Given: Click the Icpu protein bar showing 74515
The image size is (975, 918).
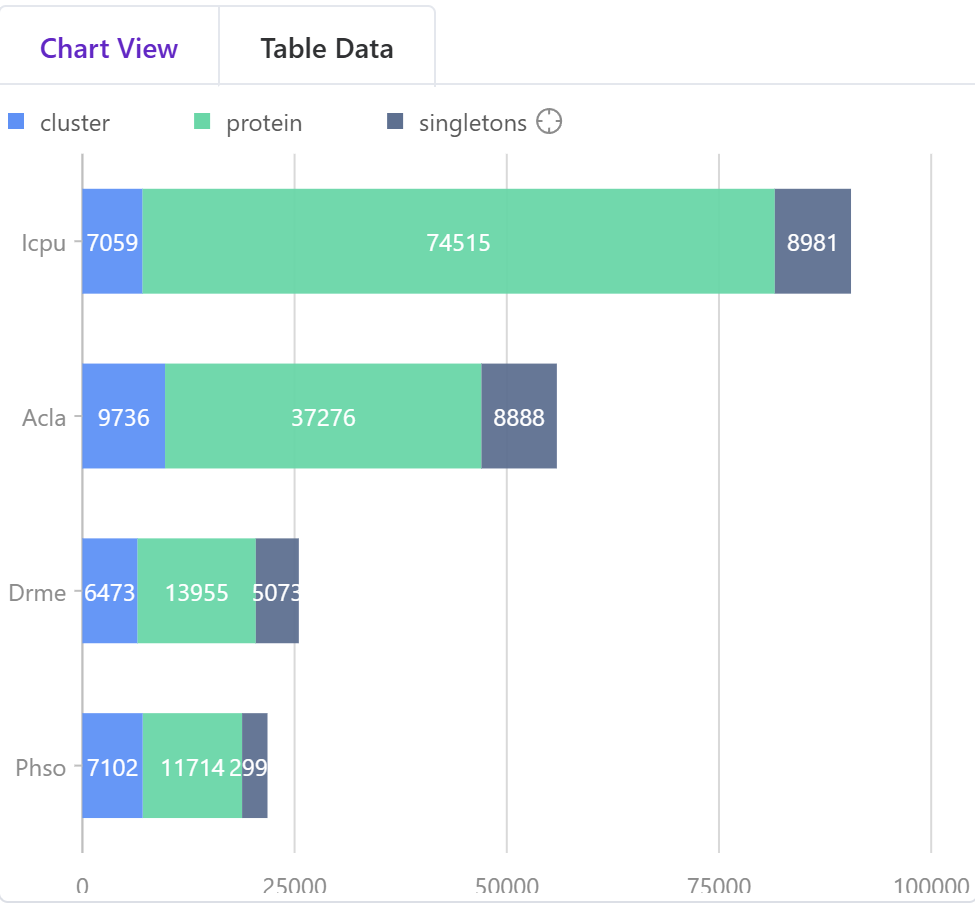Looking at the screenshot, I should 458,241.
